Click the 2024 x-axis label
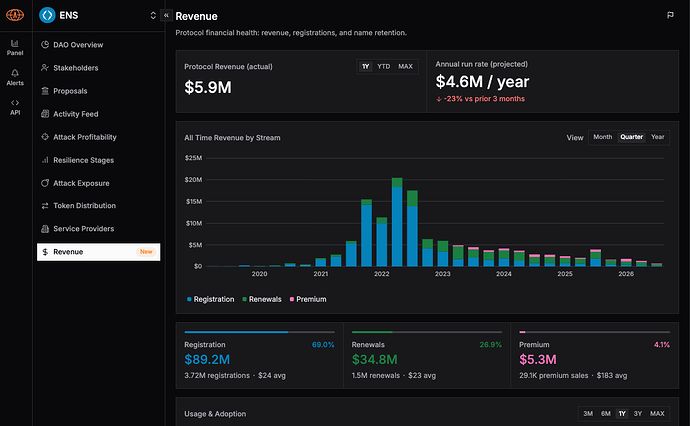 click(x=504, y=274)
